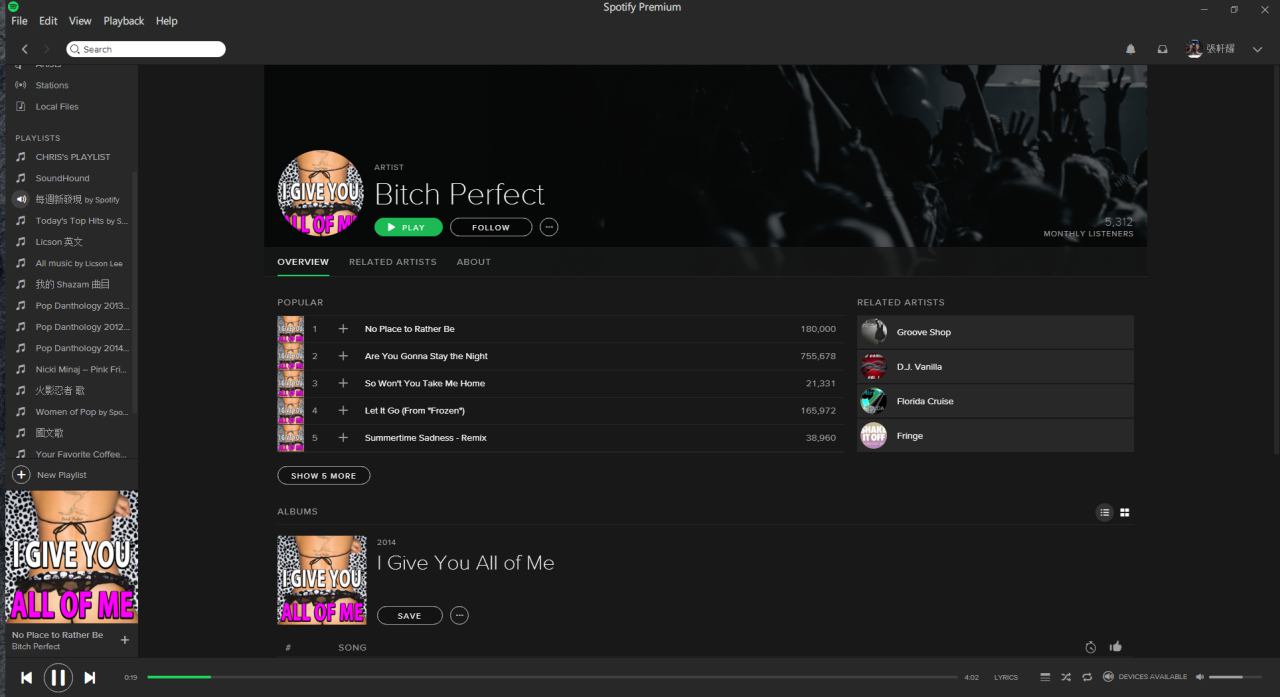This screenshot has width=1280, height=697.
Task: Open artist more options ellipsis button
Action: click(549, 227)
